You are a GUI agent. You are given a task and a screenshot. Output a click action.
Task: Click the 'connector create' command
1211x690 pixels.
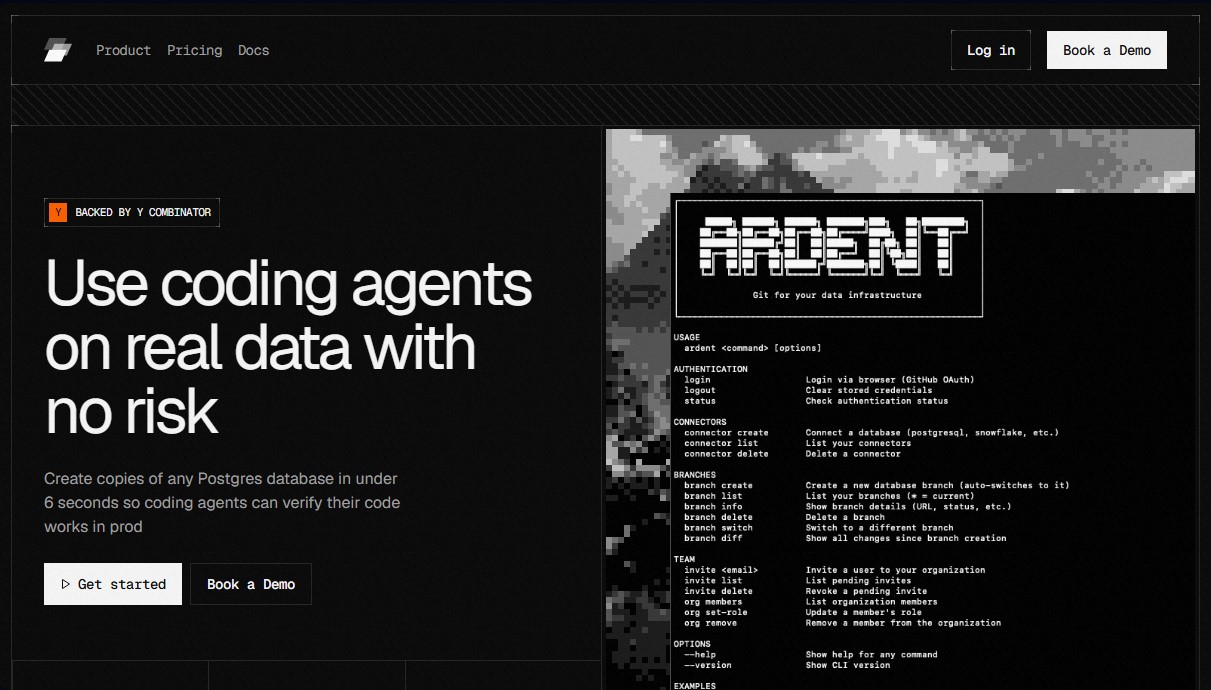726,433
